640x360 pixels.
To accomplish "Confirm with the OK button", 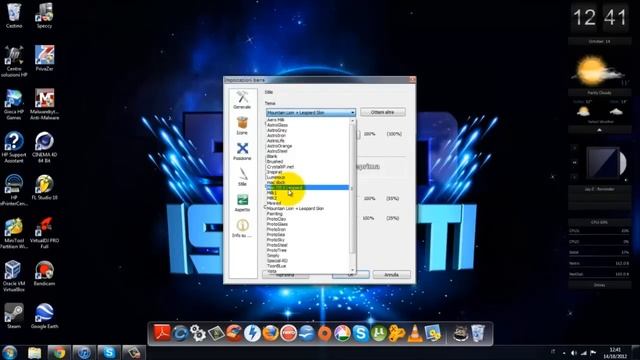I will coord(350,275).
